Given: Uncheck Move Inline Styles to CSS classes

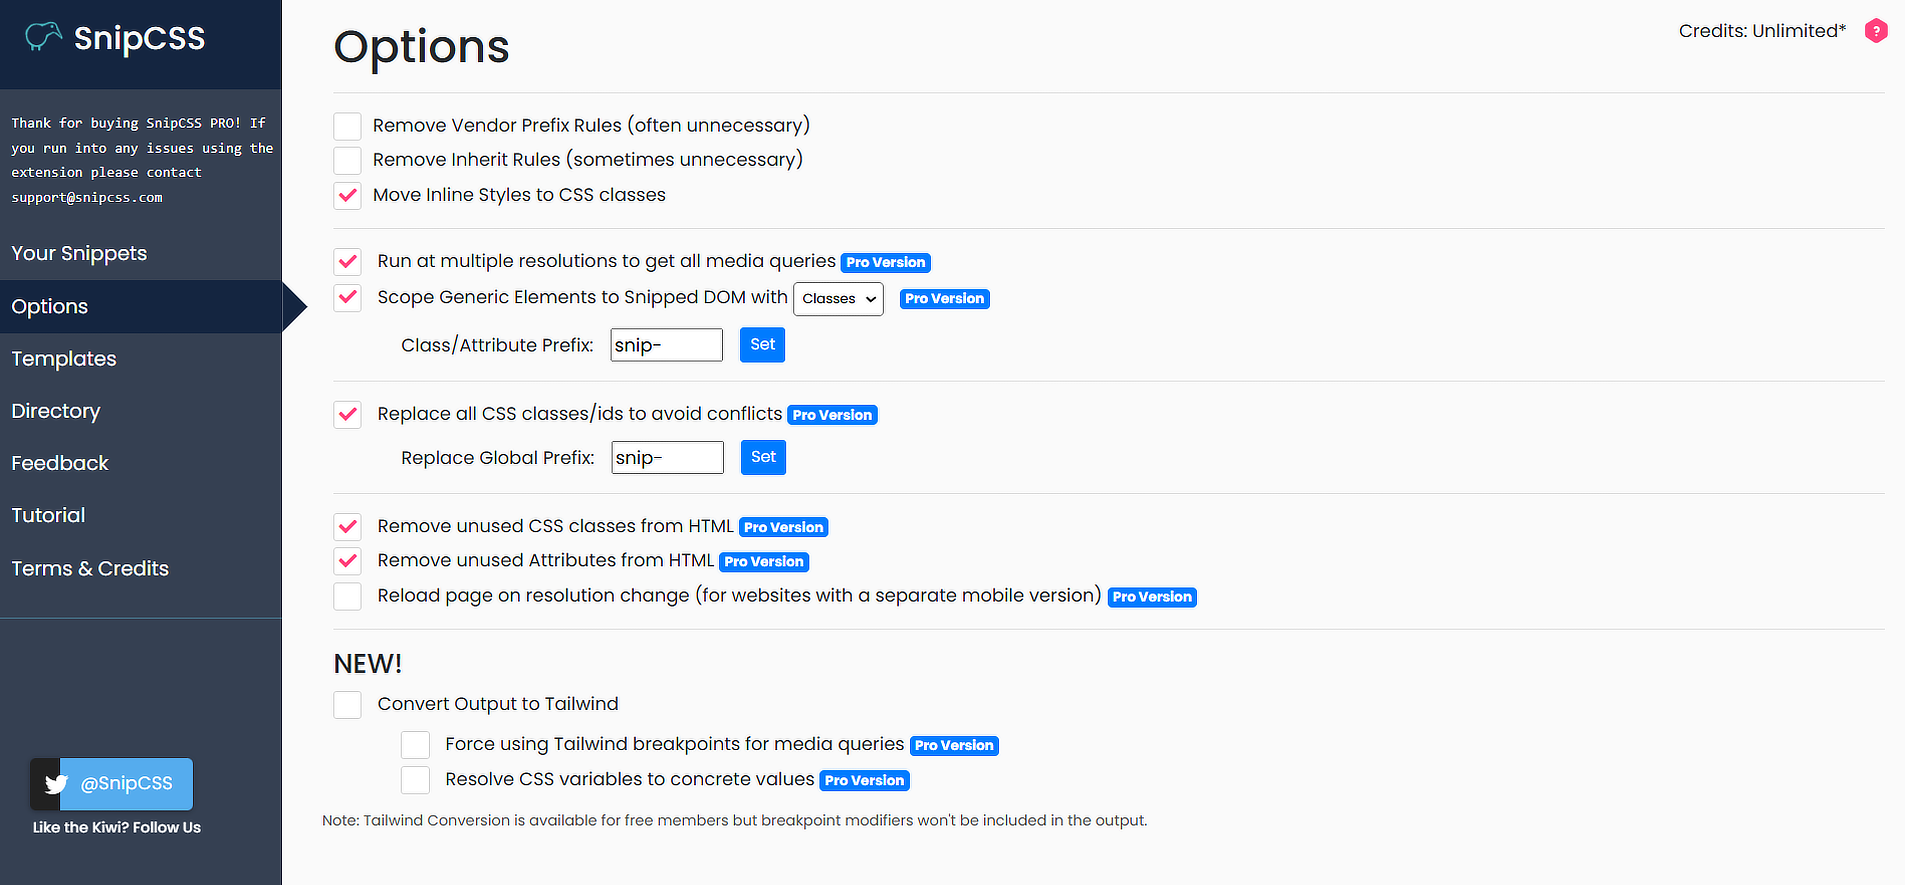Looking at the screenshot, I should (347, 195).
